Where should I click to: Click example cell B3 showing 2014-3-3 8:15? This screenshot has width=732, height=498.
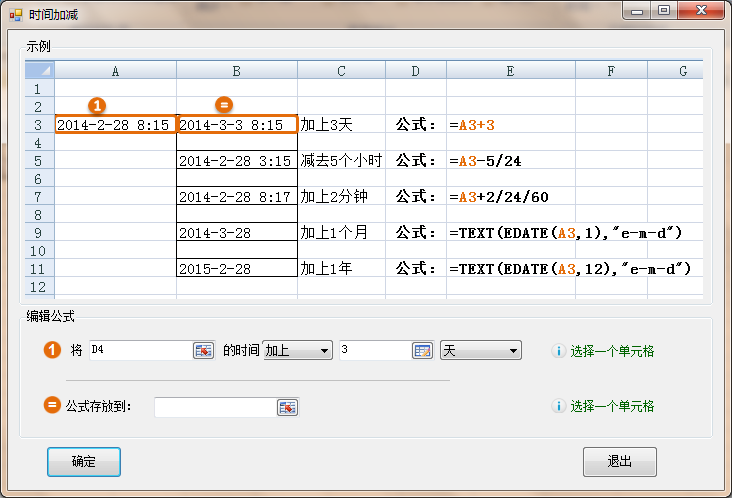236,125
